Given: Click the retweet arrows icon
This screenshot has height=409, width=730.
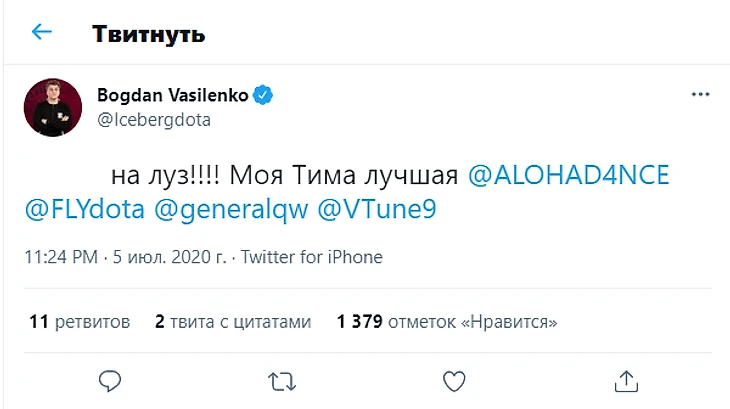Looking at the screenshot, I should coord(283,380).
